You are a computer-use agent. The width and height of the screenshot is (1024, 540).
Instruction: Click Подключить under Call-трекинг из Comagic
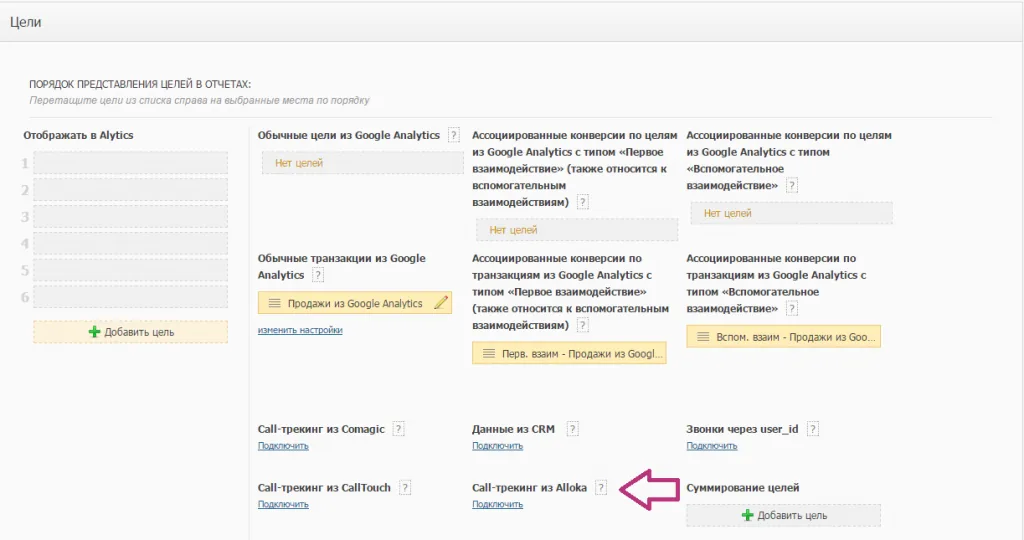click(283, 446)
